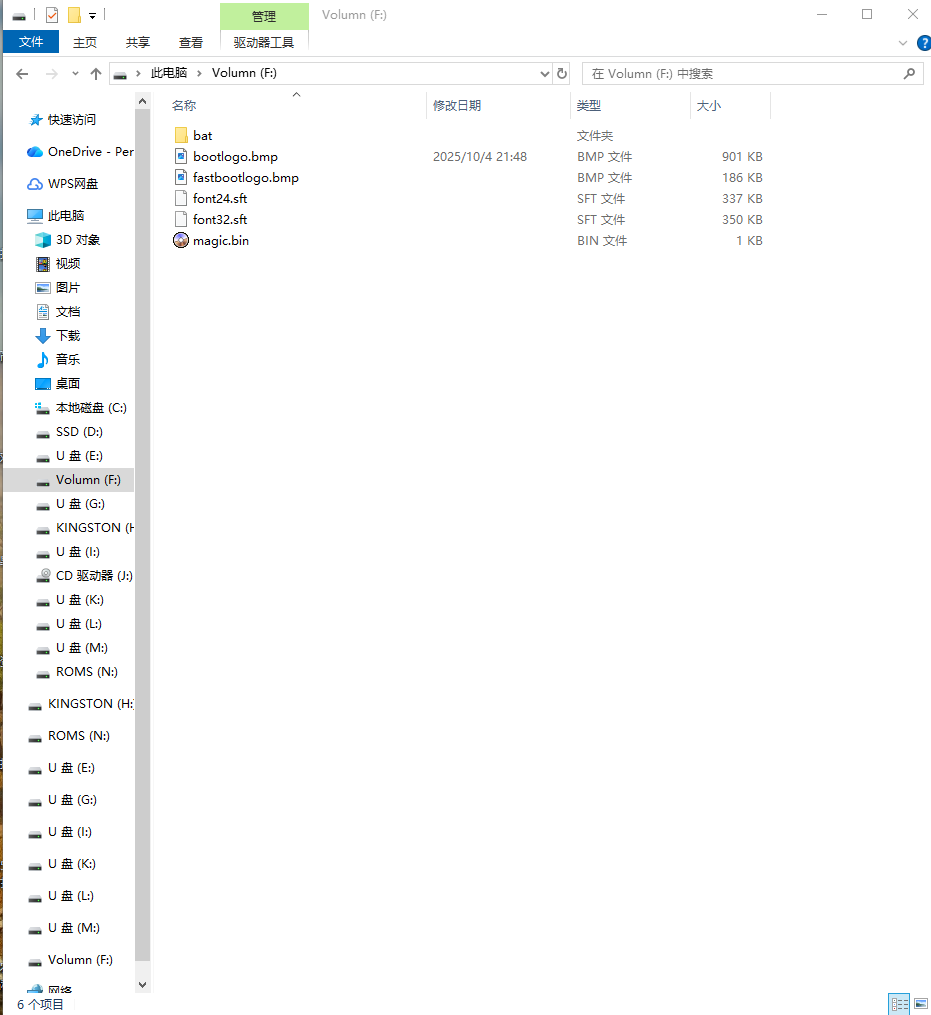Switch to details view layout
Image resolution: width=931 pixels, height=1015 pixels.
(x=899, y=1004)
